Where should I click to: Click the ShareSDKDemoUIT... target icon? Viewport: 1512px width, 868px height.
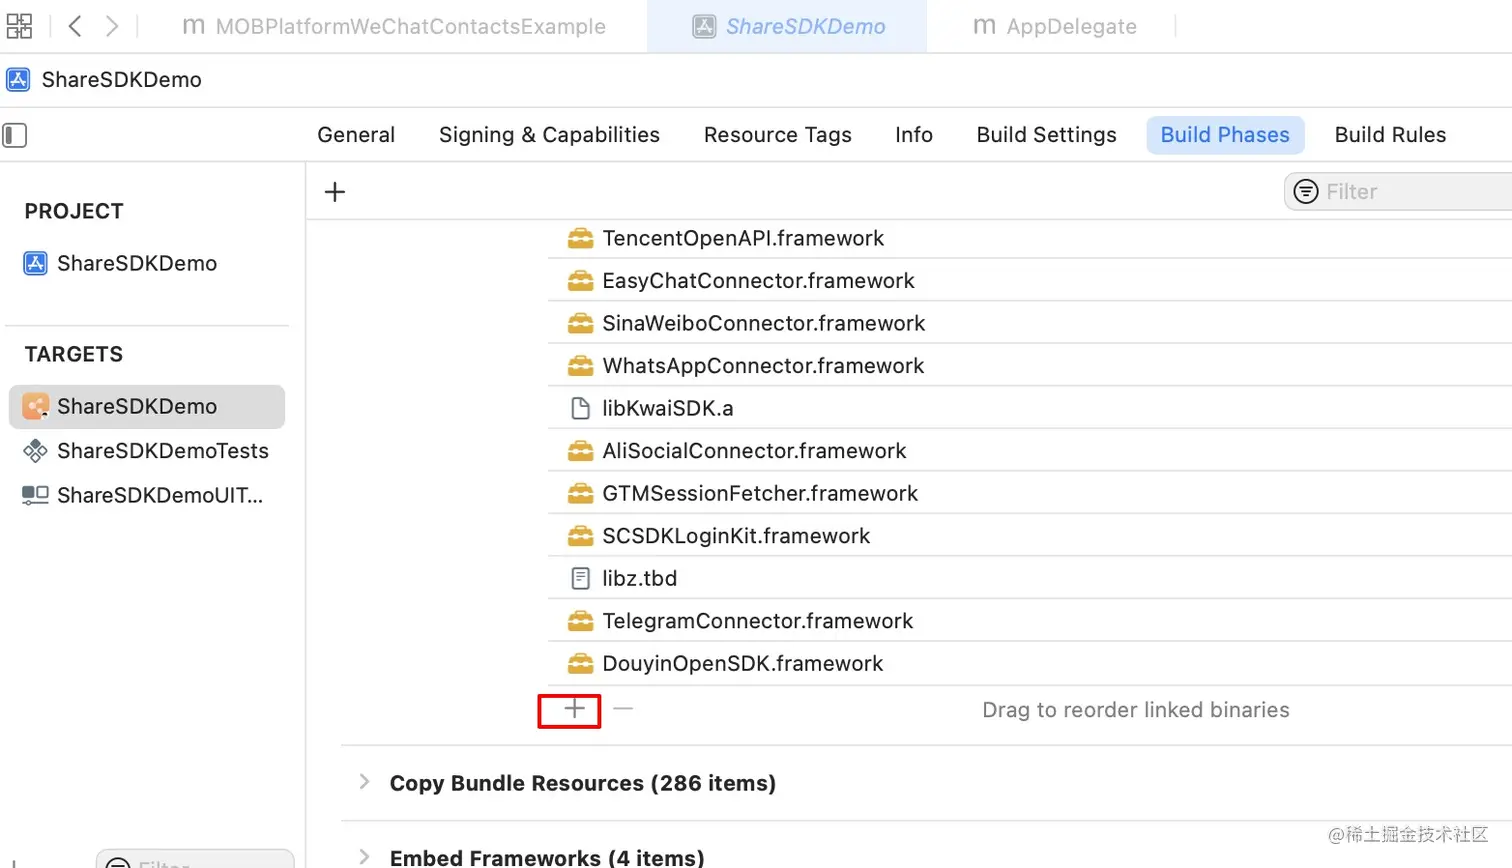[35, 495]
